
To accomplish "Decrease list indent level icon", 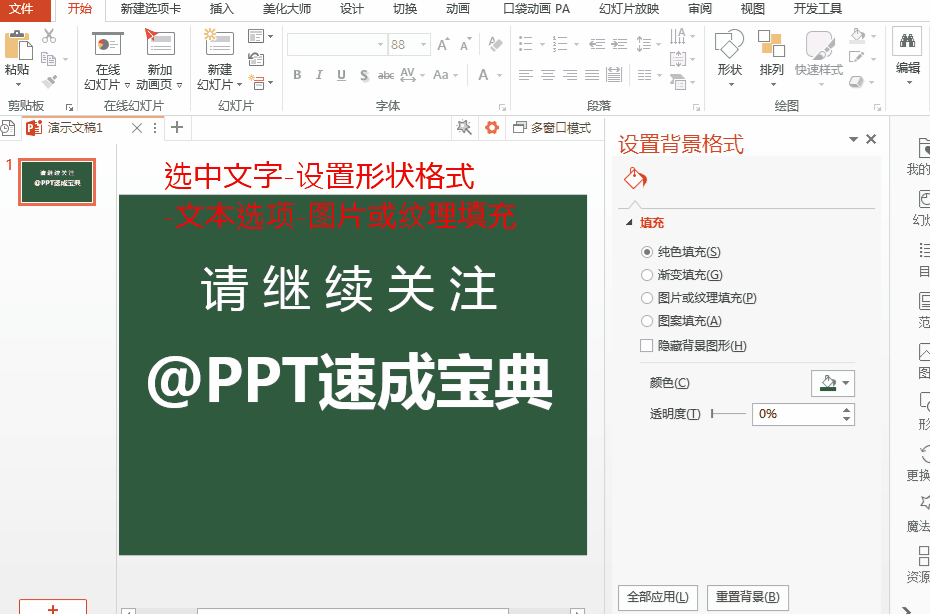I will pyautogui.click(x=597, y=44).
